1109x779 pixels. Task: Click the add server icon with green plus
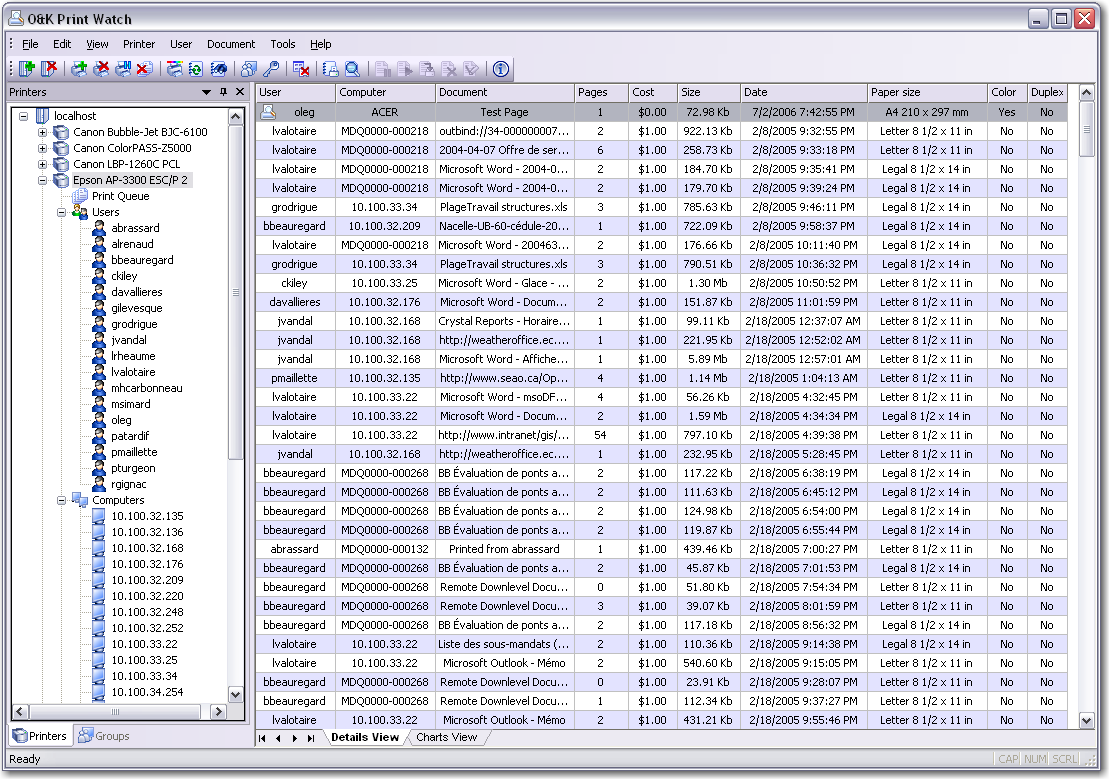27,69
